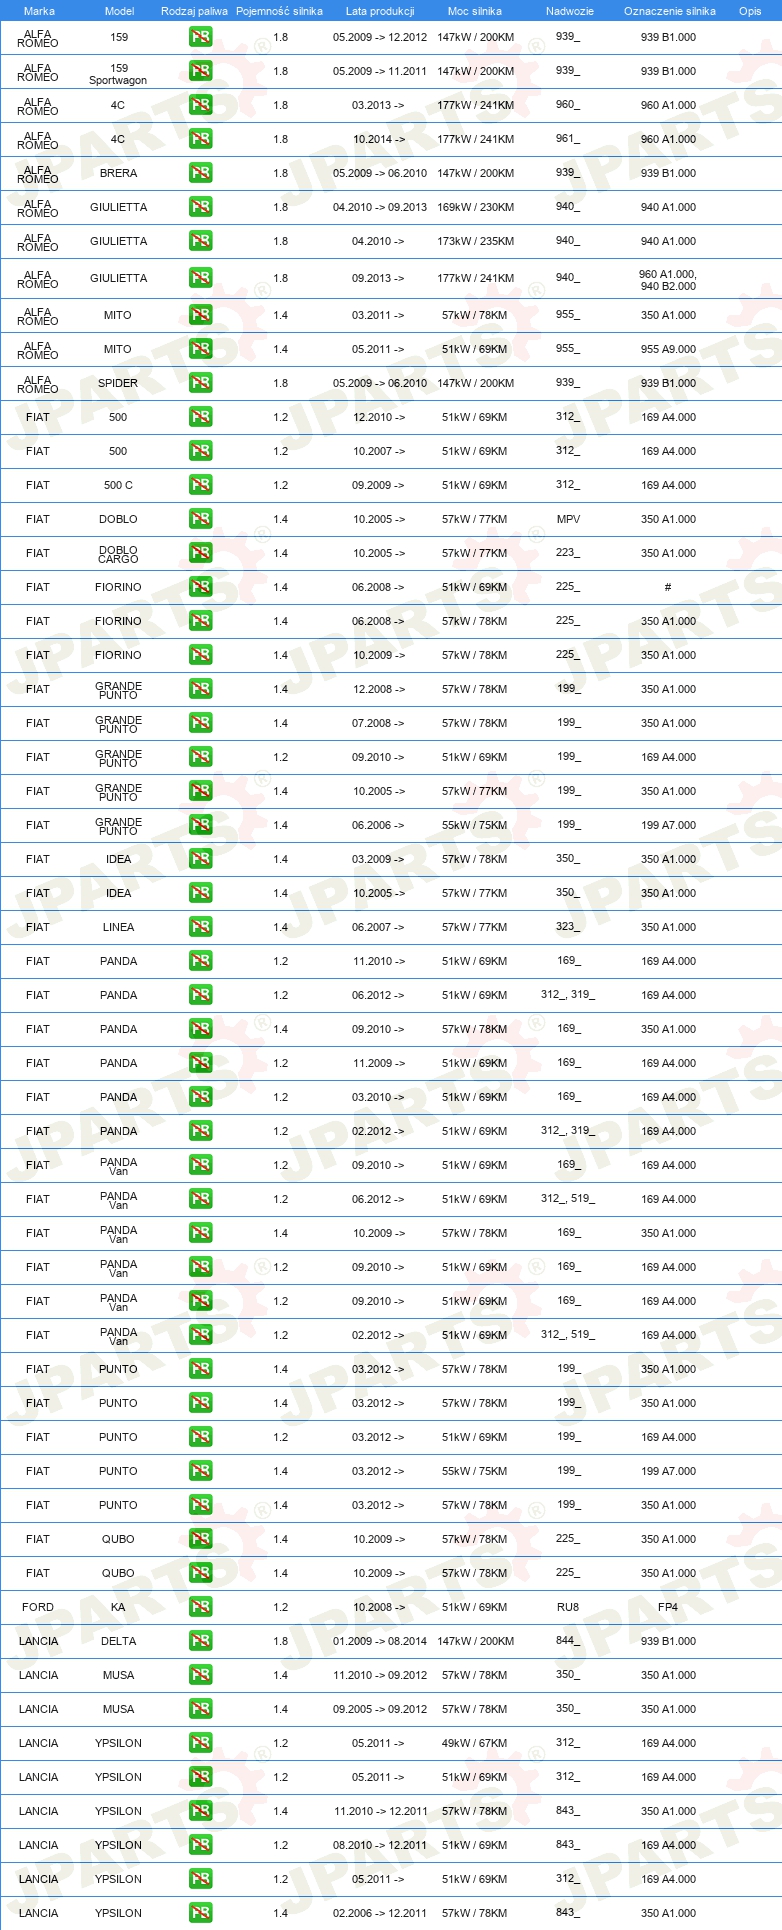Click the MPV body cell
Image resolution: width=782 pixels, height=1930 pixels.
pyautogui.click(x=568, y=519)
